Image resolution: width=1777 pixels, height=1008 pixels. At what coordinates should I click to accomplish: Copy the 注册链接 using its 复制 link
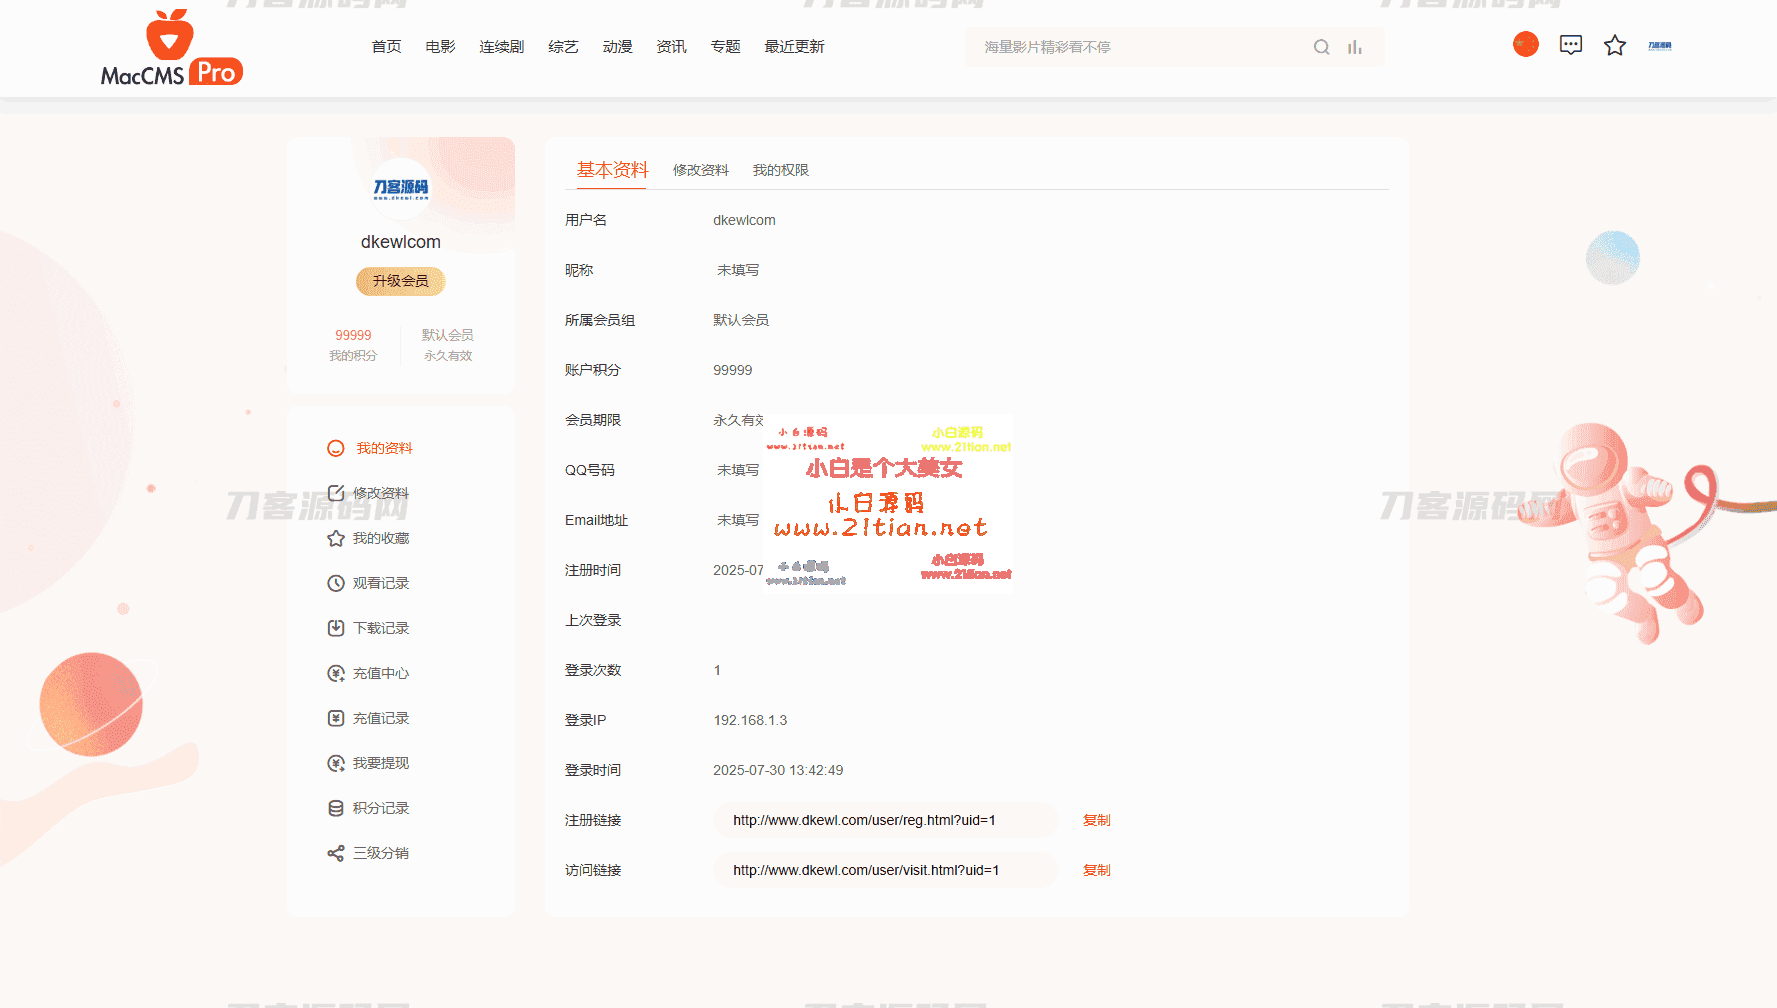point(1096,820)
